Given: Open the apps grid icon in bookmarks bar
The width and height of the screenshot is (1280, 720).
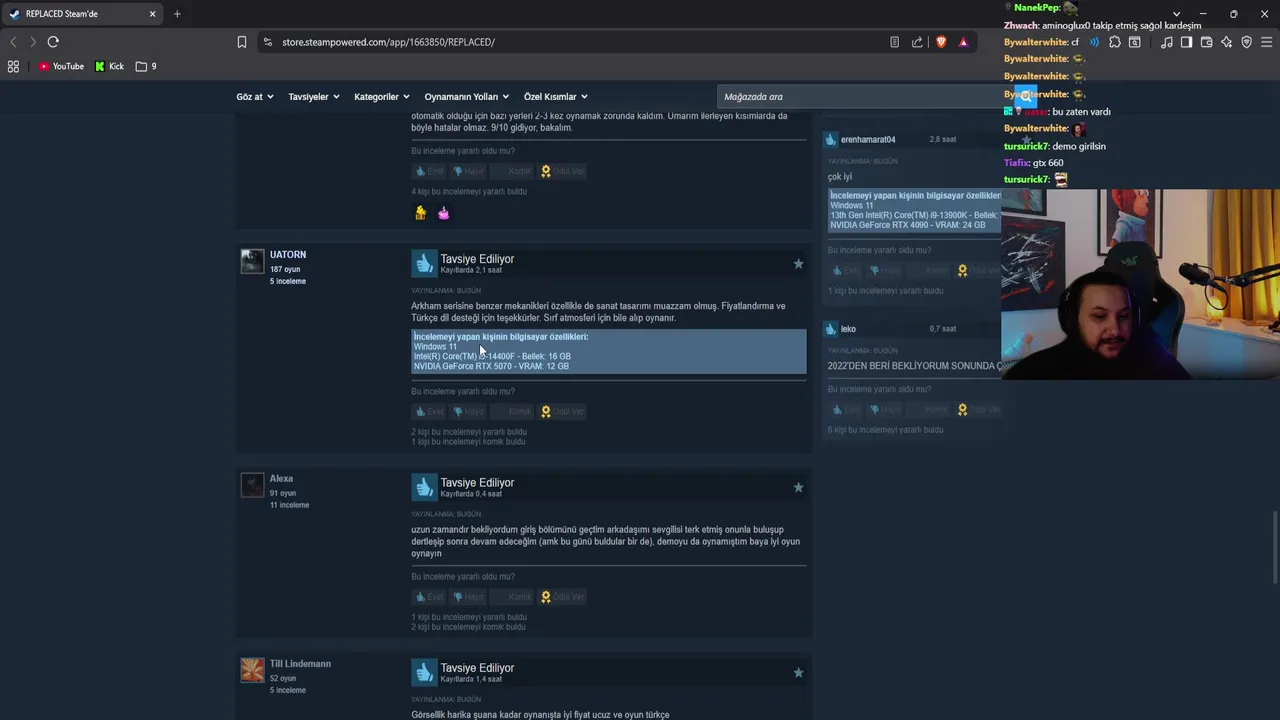Looking at the screenshot, I should tap(13, 66).
